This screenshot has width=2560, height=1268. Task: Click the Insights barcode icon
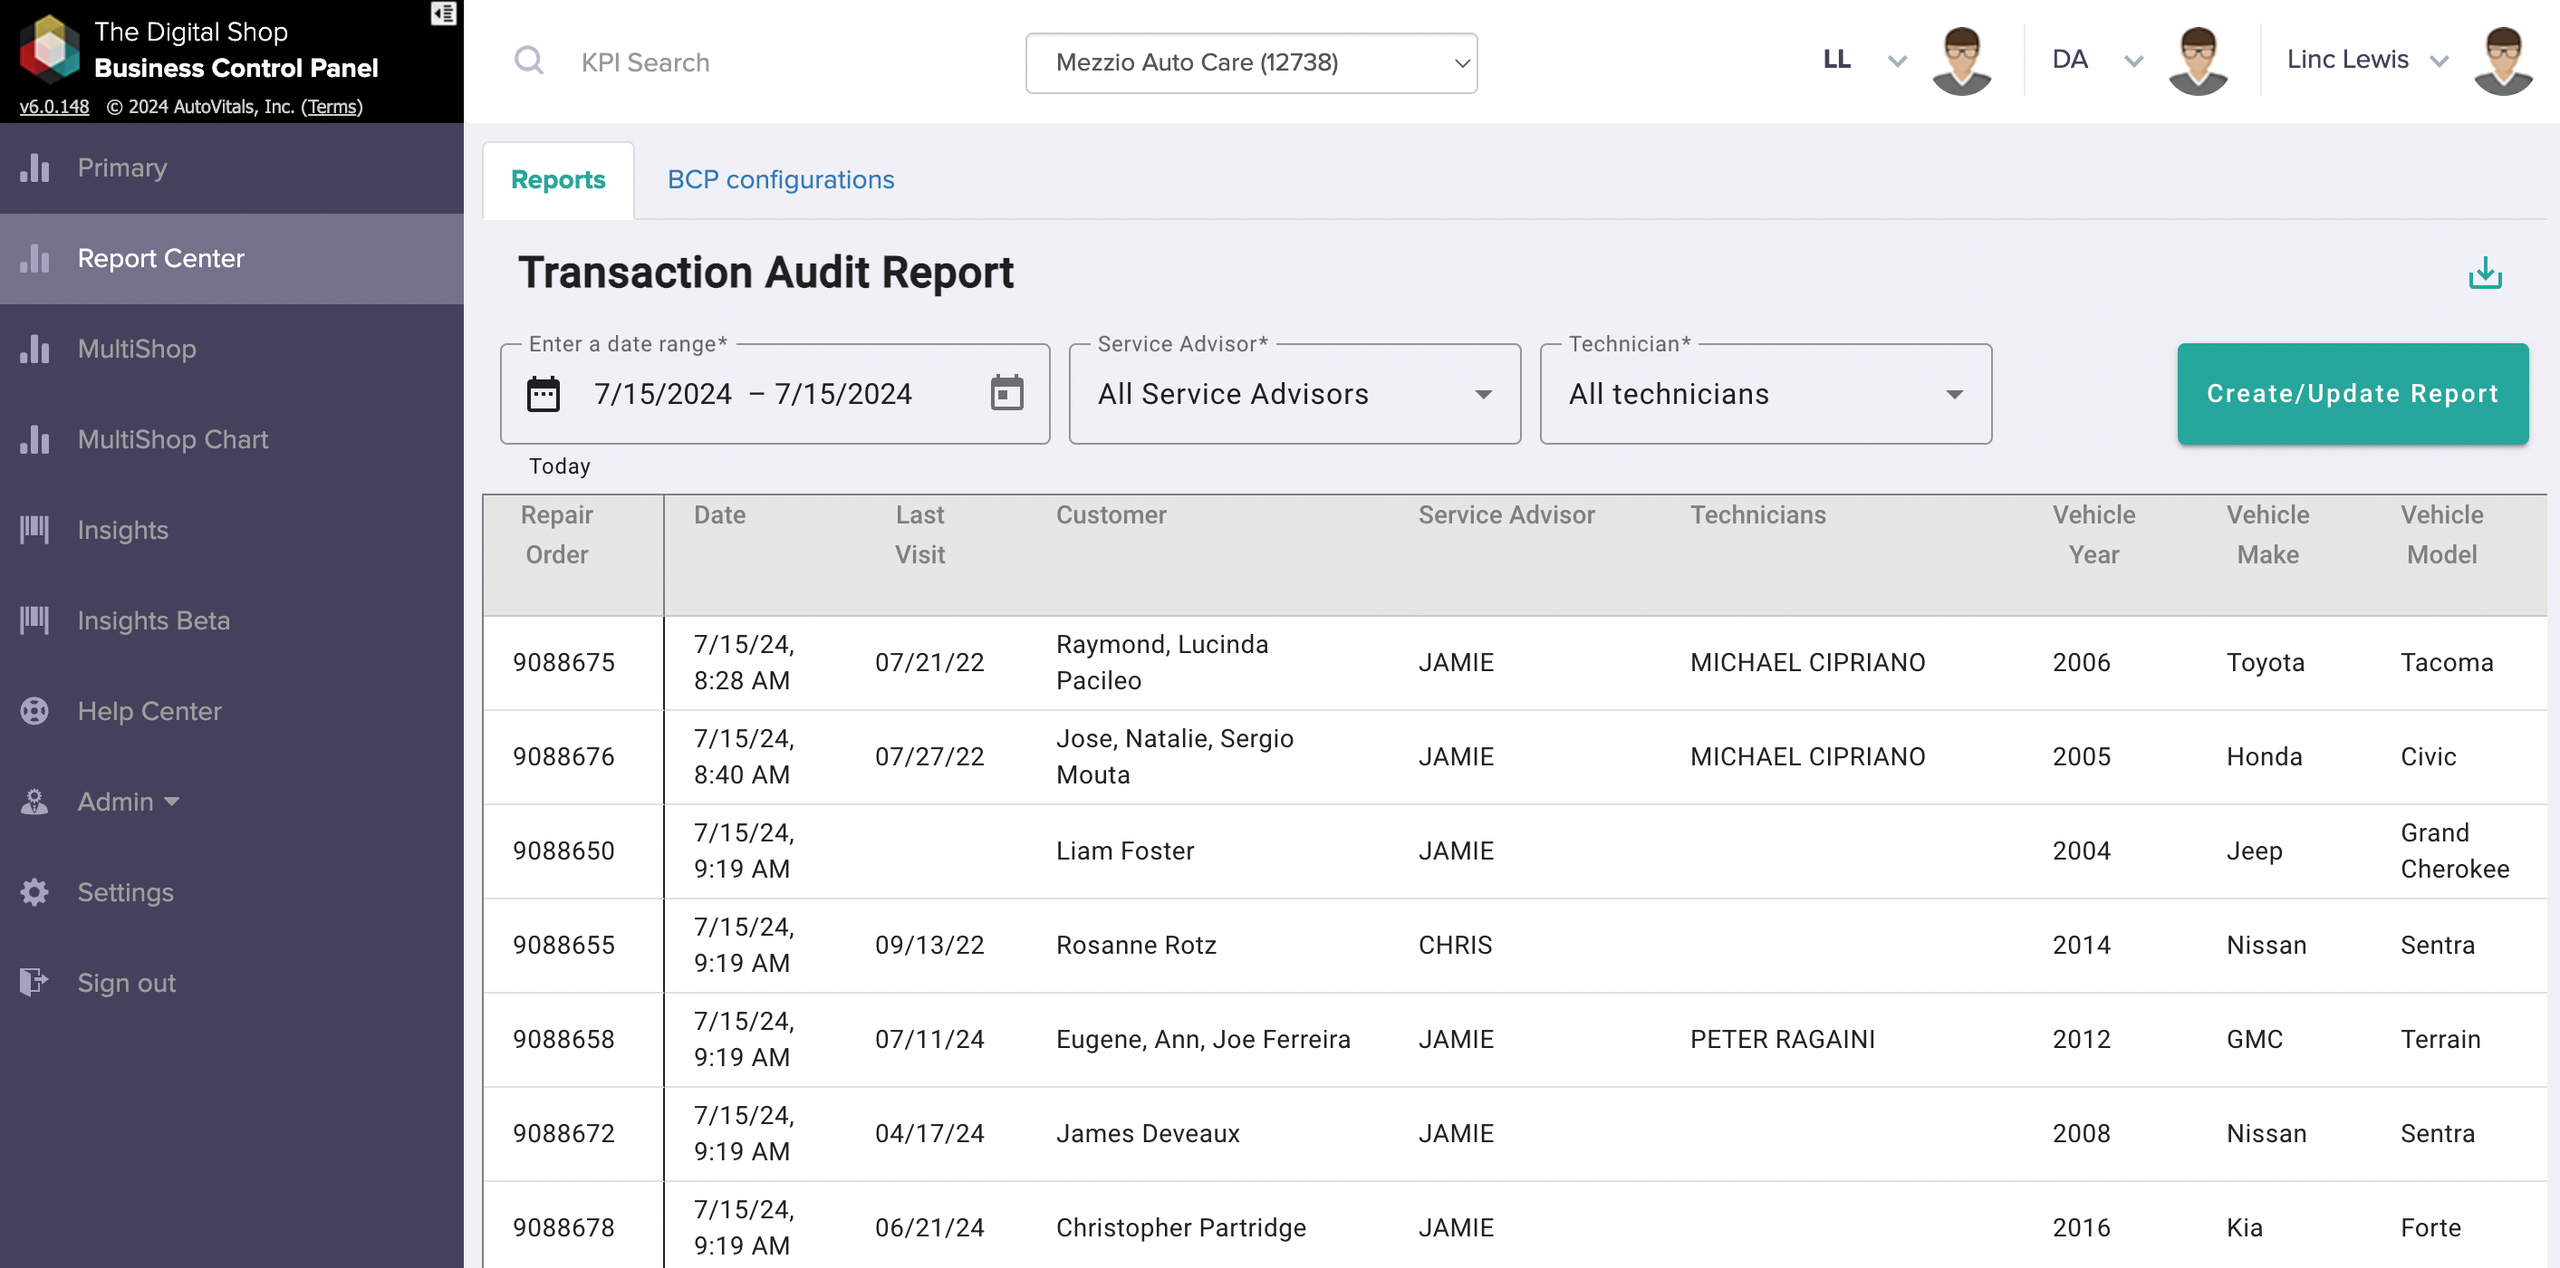[x=35, y=530]
